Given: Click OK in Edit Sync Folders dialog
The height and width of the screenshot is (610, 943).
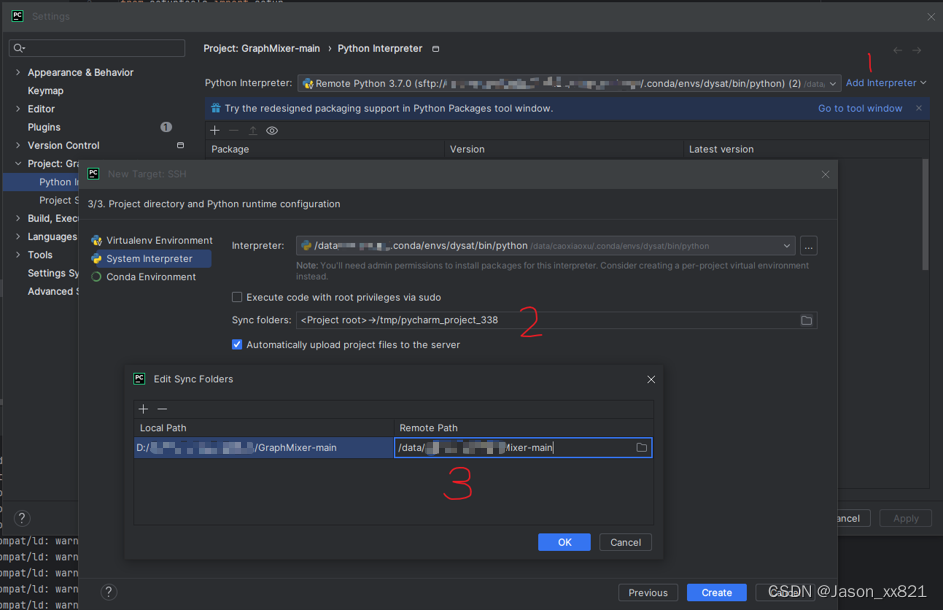Looking at the screenshot, I should tap(564, 542).
